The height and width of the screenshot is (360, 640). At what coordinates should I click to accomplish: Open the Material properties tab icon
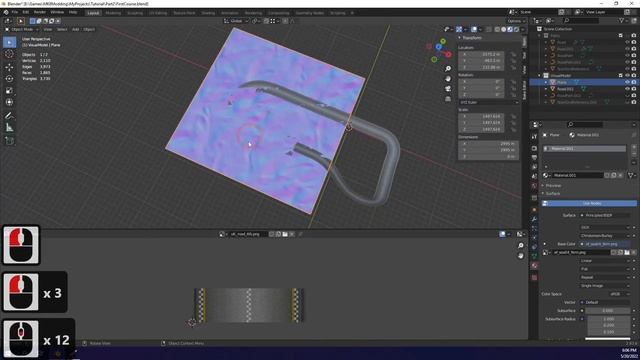(x=534, y=266)
